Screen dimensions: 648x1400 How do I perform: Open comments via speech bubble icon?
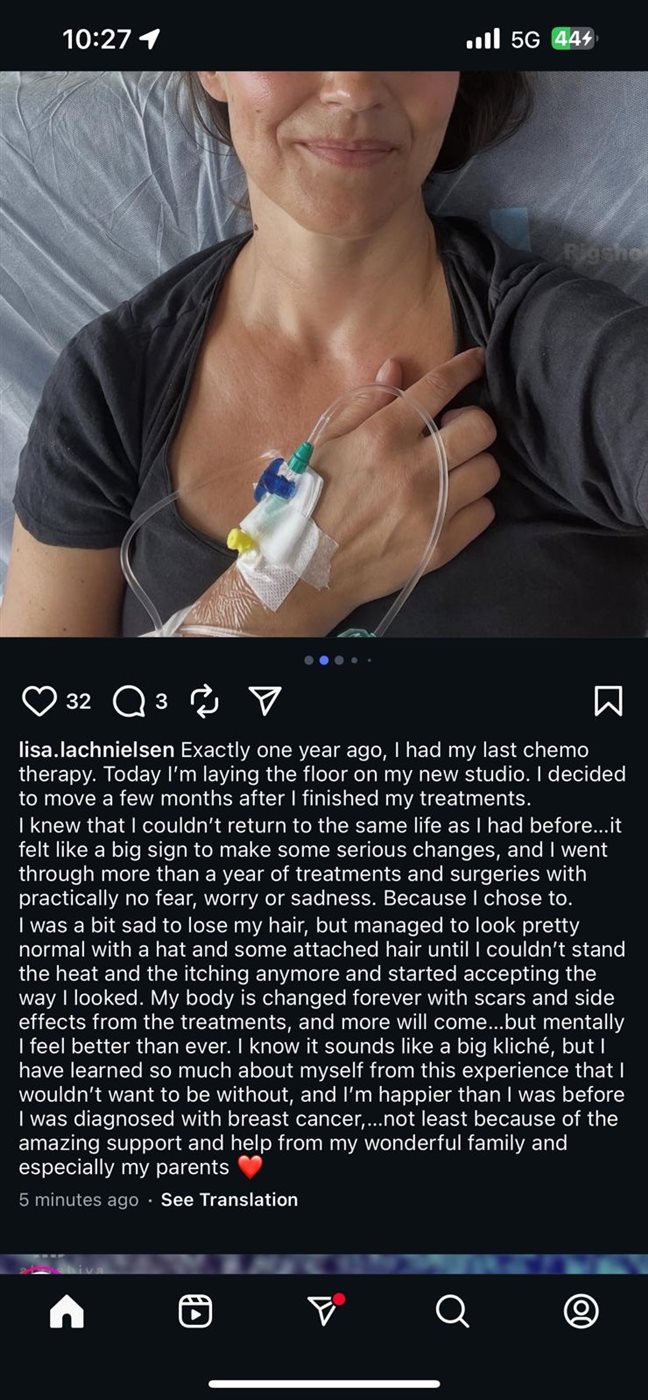point(129,701)
